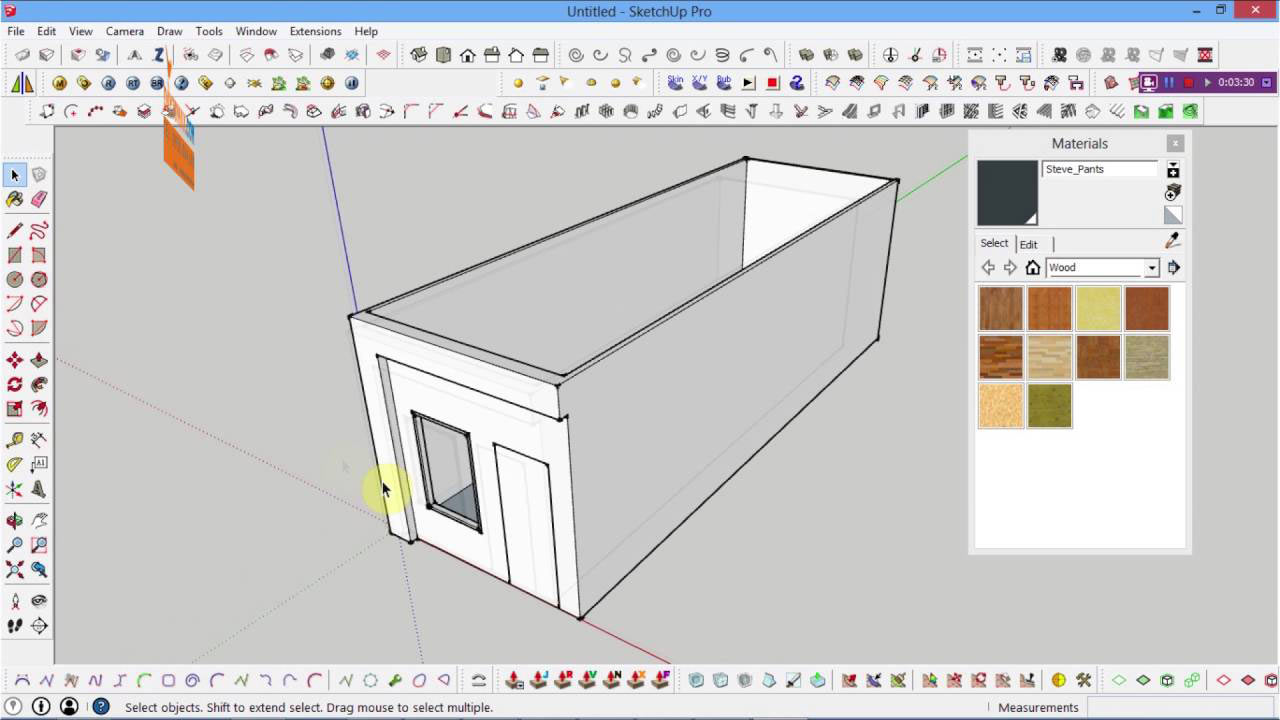Activate the Select arrow tool
Viewport: 1280px width, 720px height.
point(13,175)
